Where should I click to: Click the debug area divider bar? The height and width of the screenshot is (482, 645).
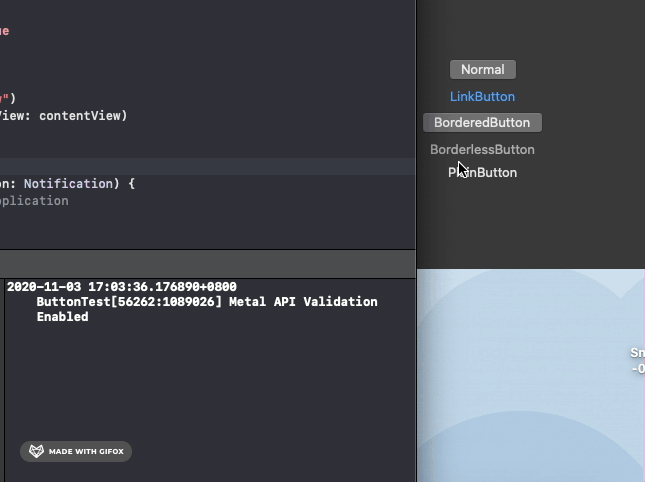[x=200, y=264]
